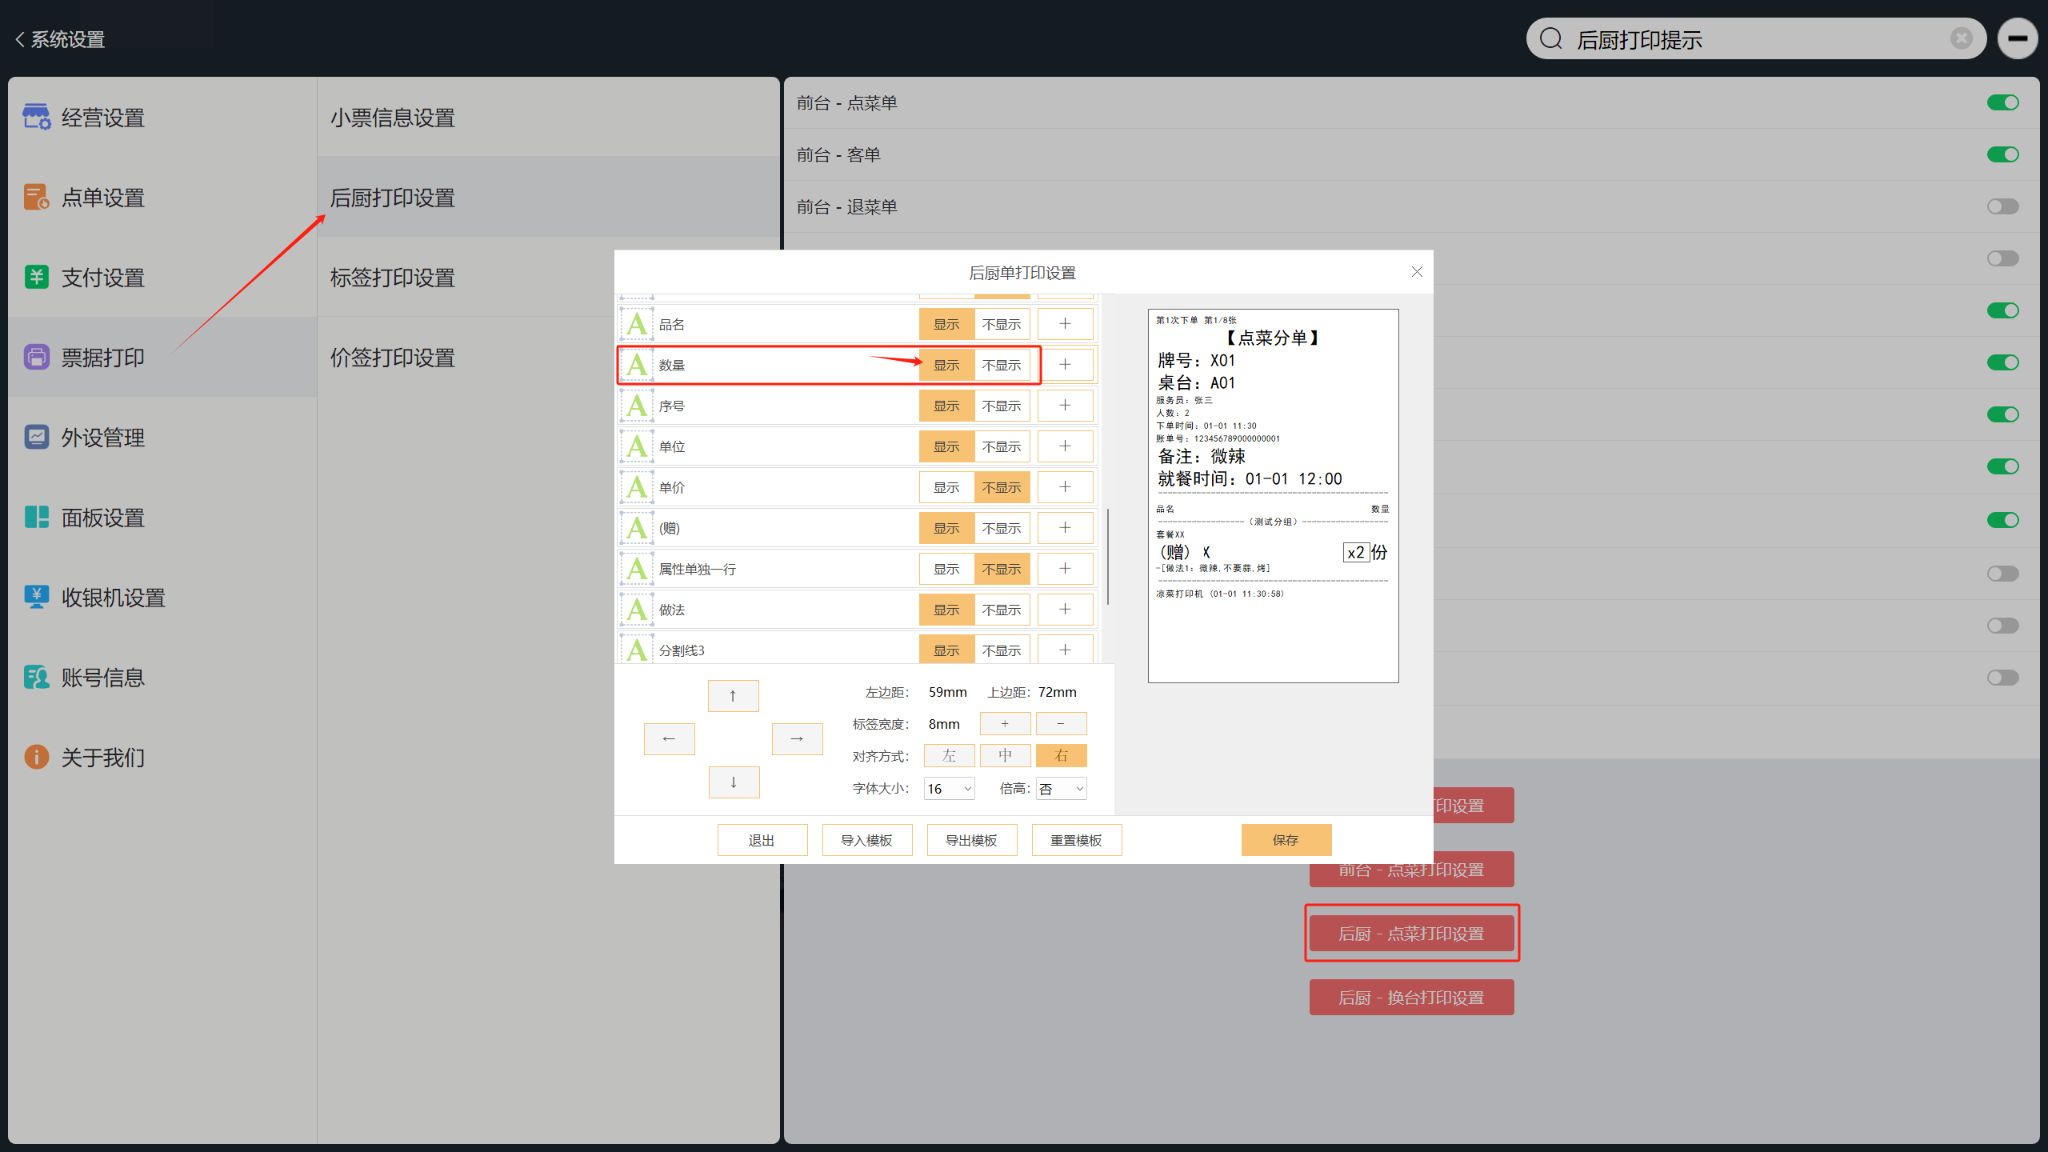
Task: Click the field list scrollbar
Action: (x=1108, y=556)
